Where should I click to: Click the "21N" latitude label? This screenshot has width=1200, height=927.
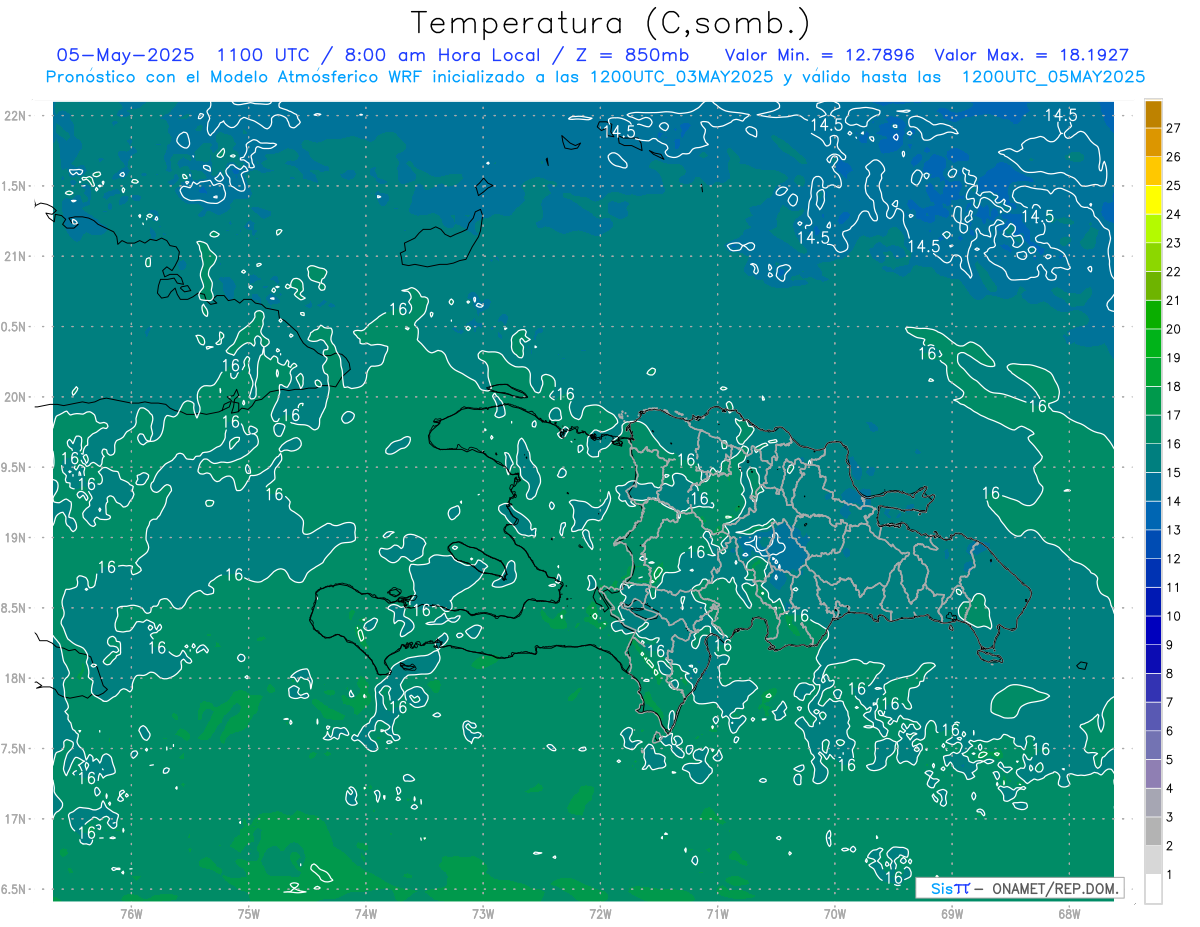[15, 256]
